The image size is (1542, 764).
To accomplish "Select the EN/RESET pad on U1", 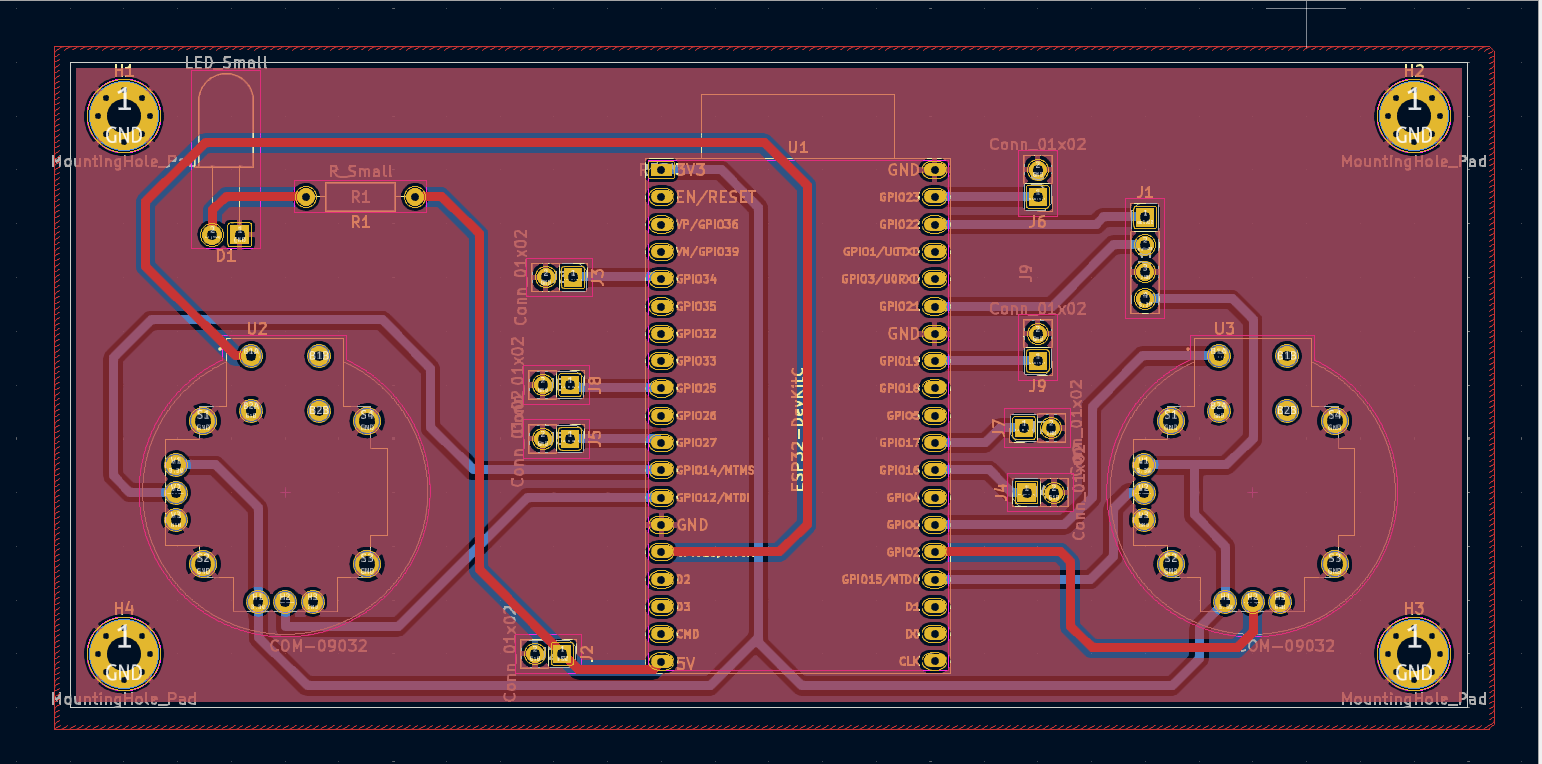I will point(661,197).
